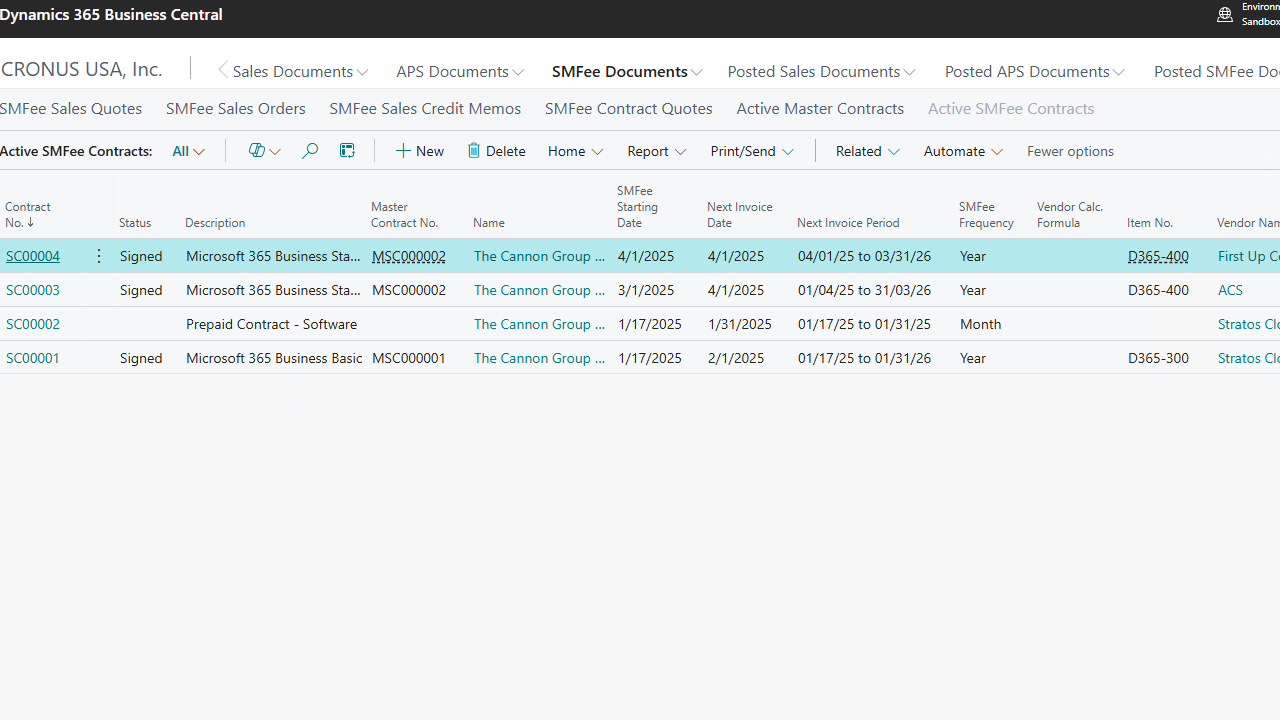Image resolution: width=1280 pixels, height=720 pixels.
Task: Switch to Posted Sales Documents menu
Action: (x=820, y=70)
